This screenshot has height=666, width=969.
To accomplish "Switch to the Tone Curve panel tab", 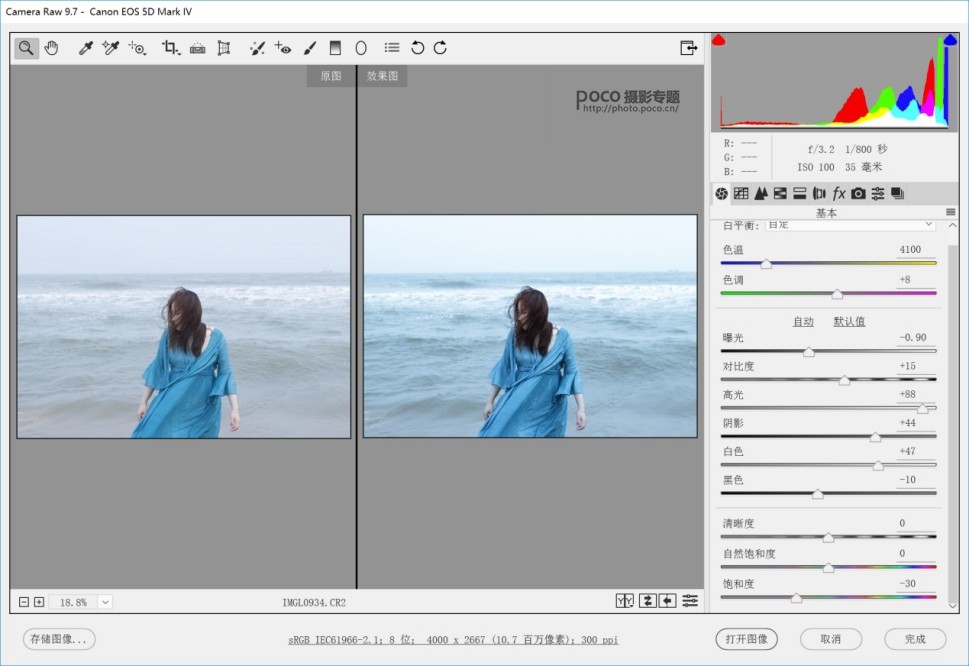I will tap(741, 193).
